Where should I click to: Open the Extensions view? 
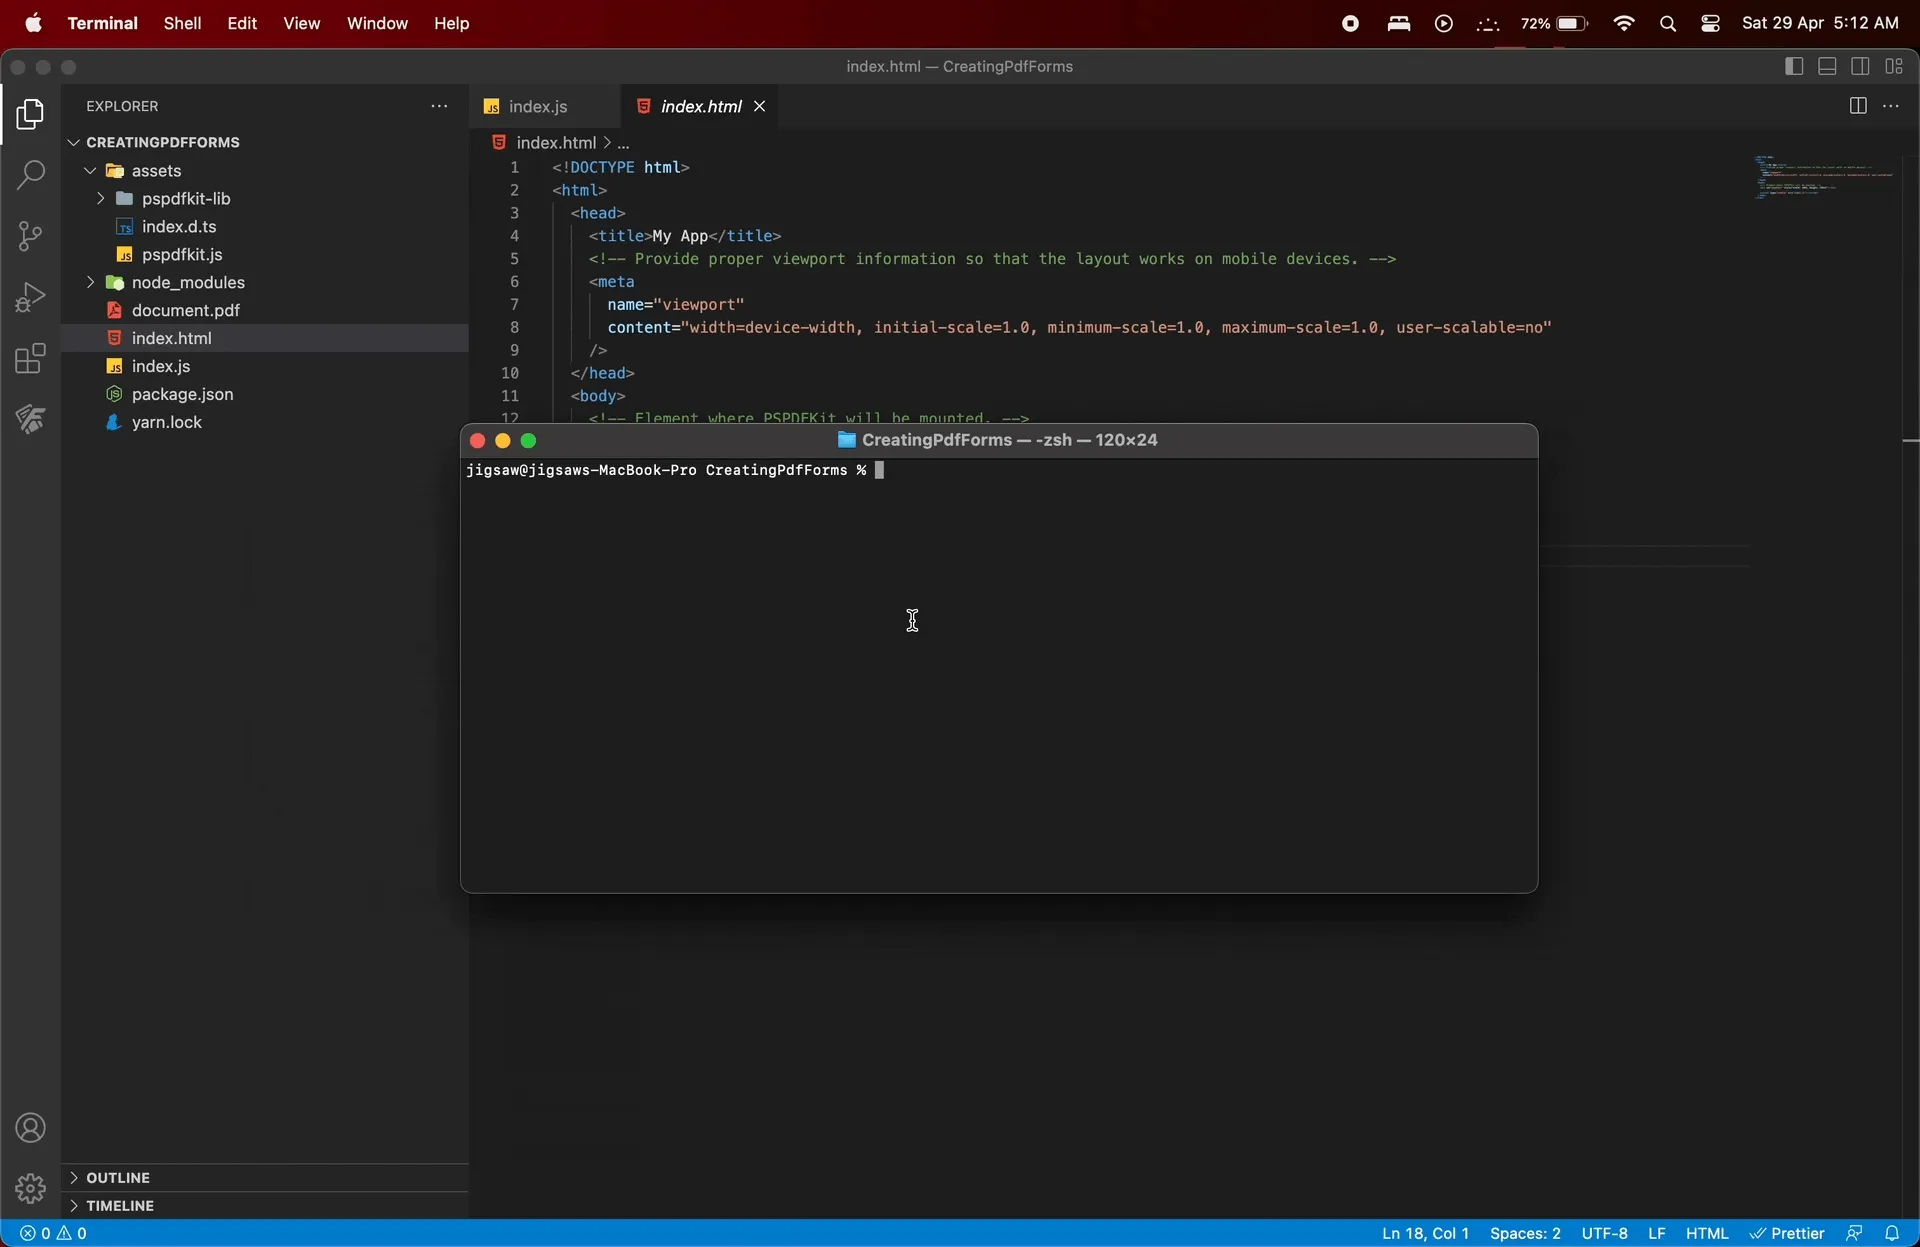tap(30, 358)
